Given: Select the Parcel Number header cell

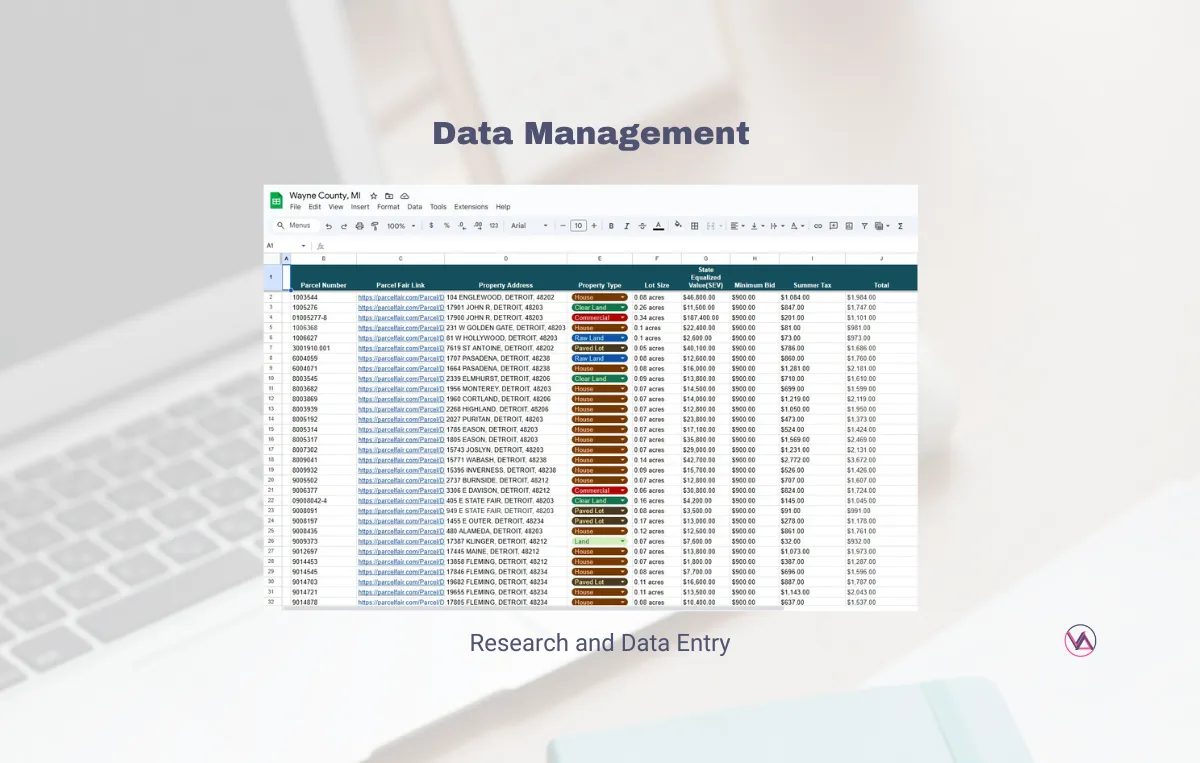Looking at the screenshot, I should [323, 278].
